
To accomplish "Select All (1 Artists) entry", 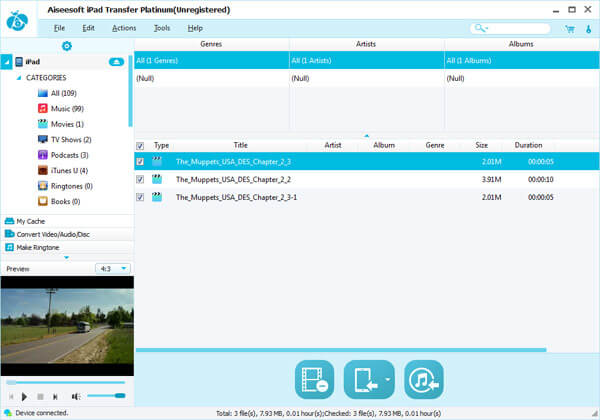I will (367, 60).
